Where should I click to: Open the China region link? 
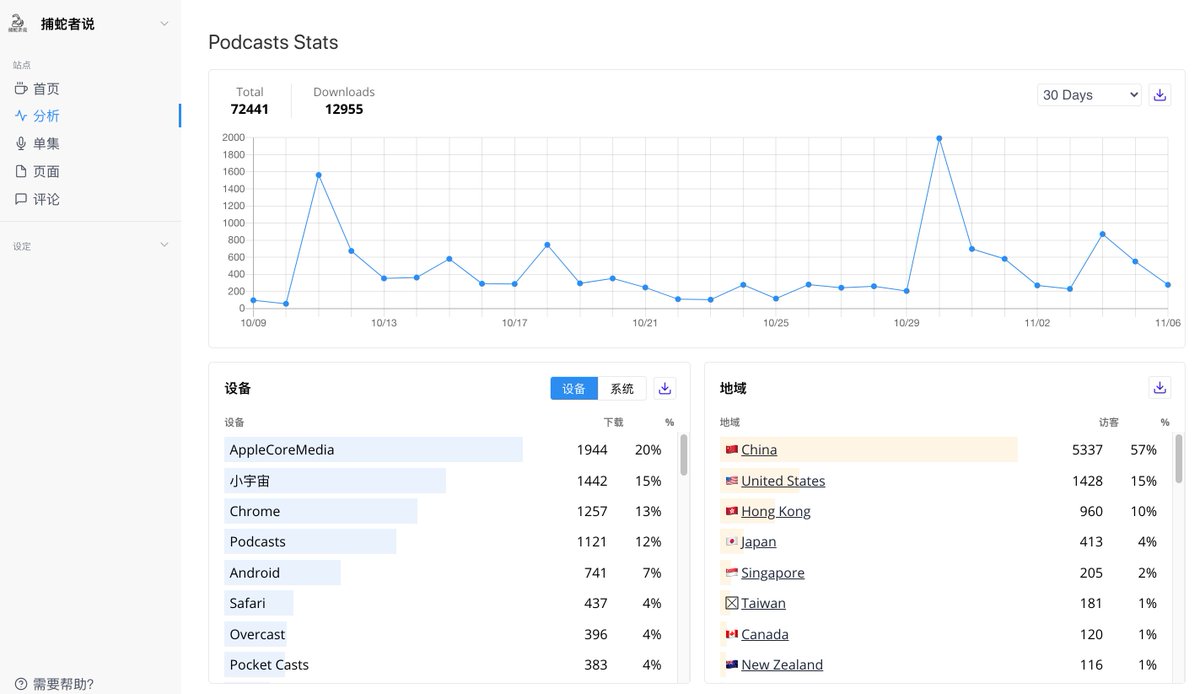tap(759, 450)
